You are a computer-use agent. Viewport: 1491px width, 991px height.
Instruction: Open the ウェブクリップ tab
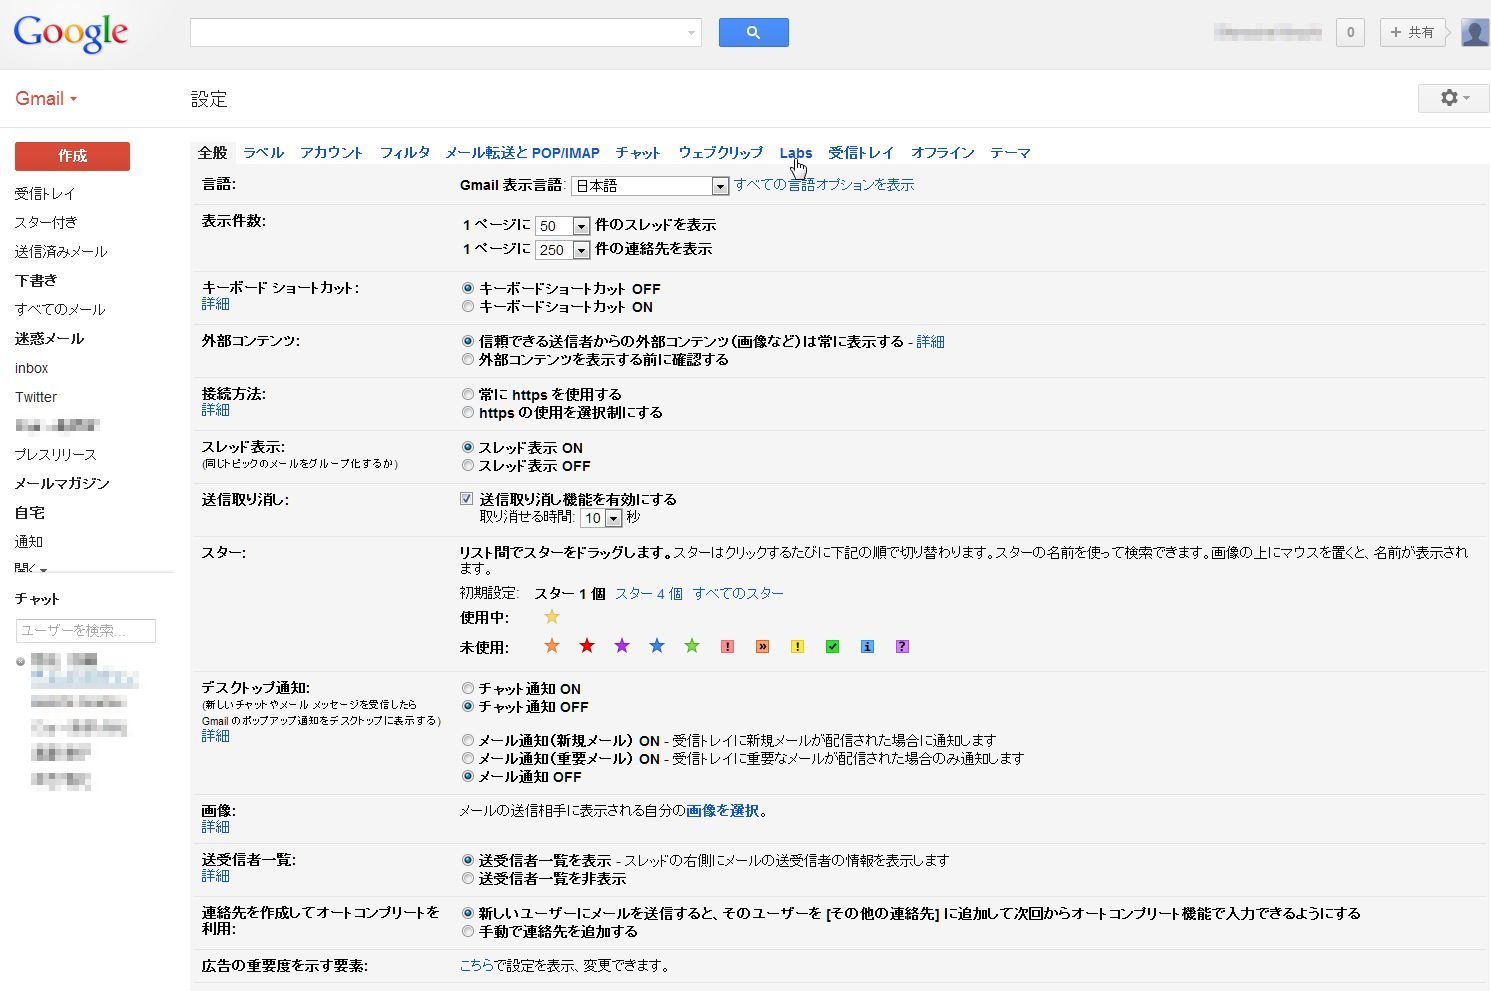point(720,152)
